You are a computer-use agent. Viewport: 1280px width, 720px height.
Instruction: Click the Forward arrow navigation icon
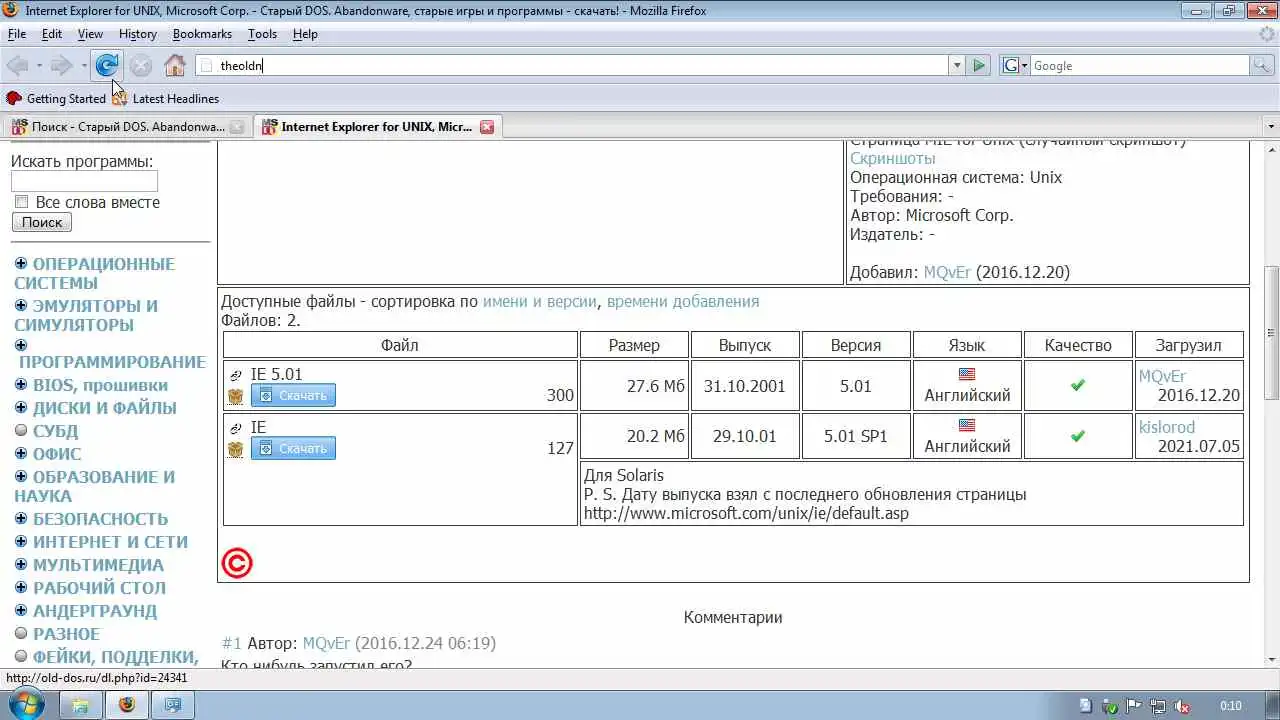coord(62,66)
